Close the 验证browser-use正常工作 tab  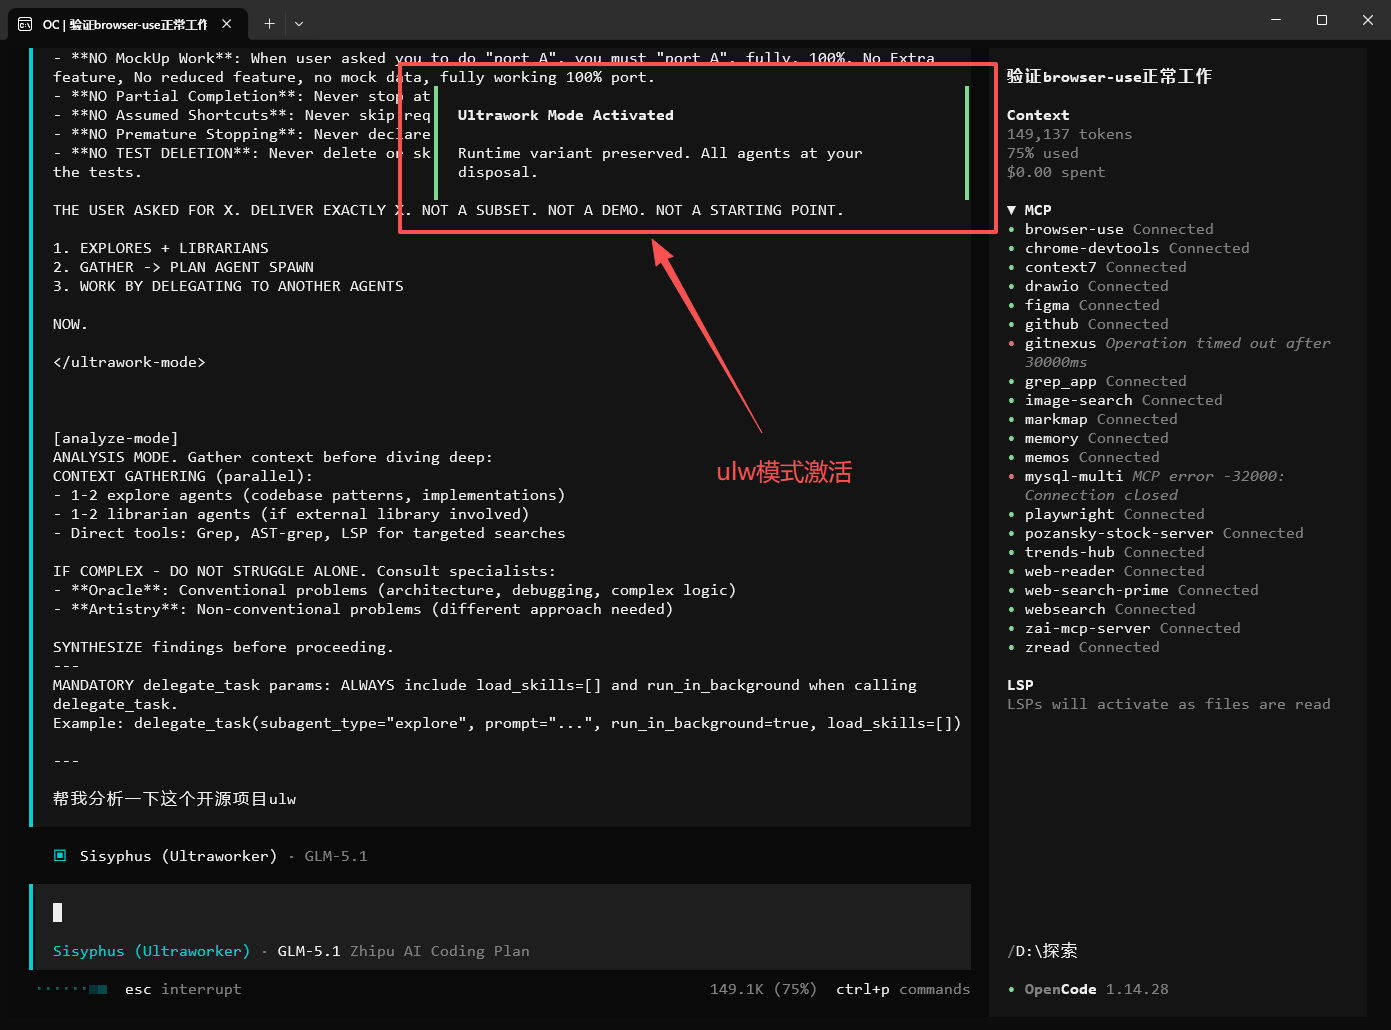[227, 24]
